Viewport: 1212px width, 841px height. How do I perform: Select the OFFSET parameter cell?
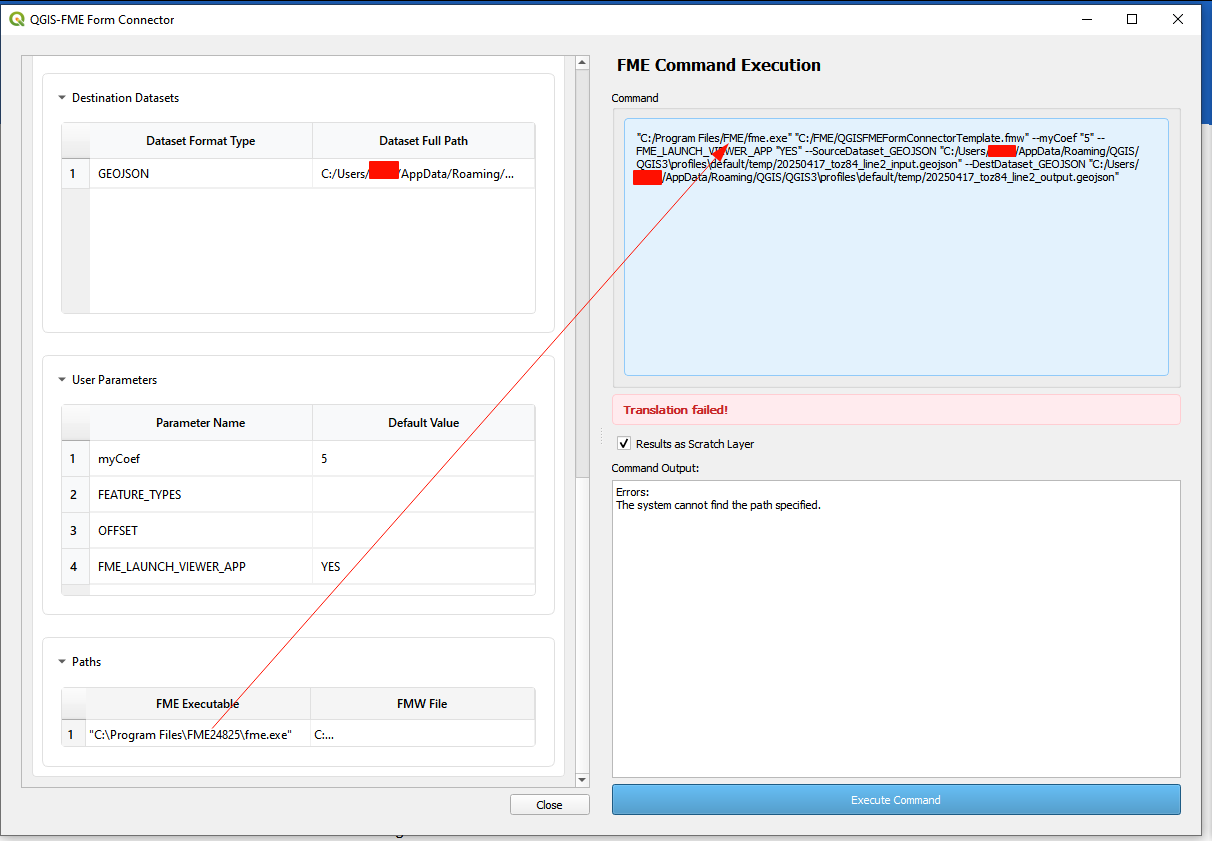(201, 531)
